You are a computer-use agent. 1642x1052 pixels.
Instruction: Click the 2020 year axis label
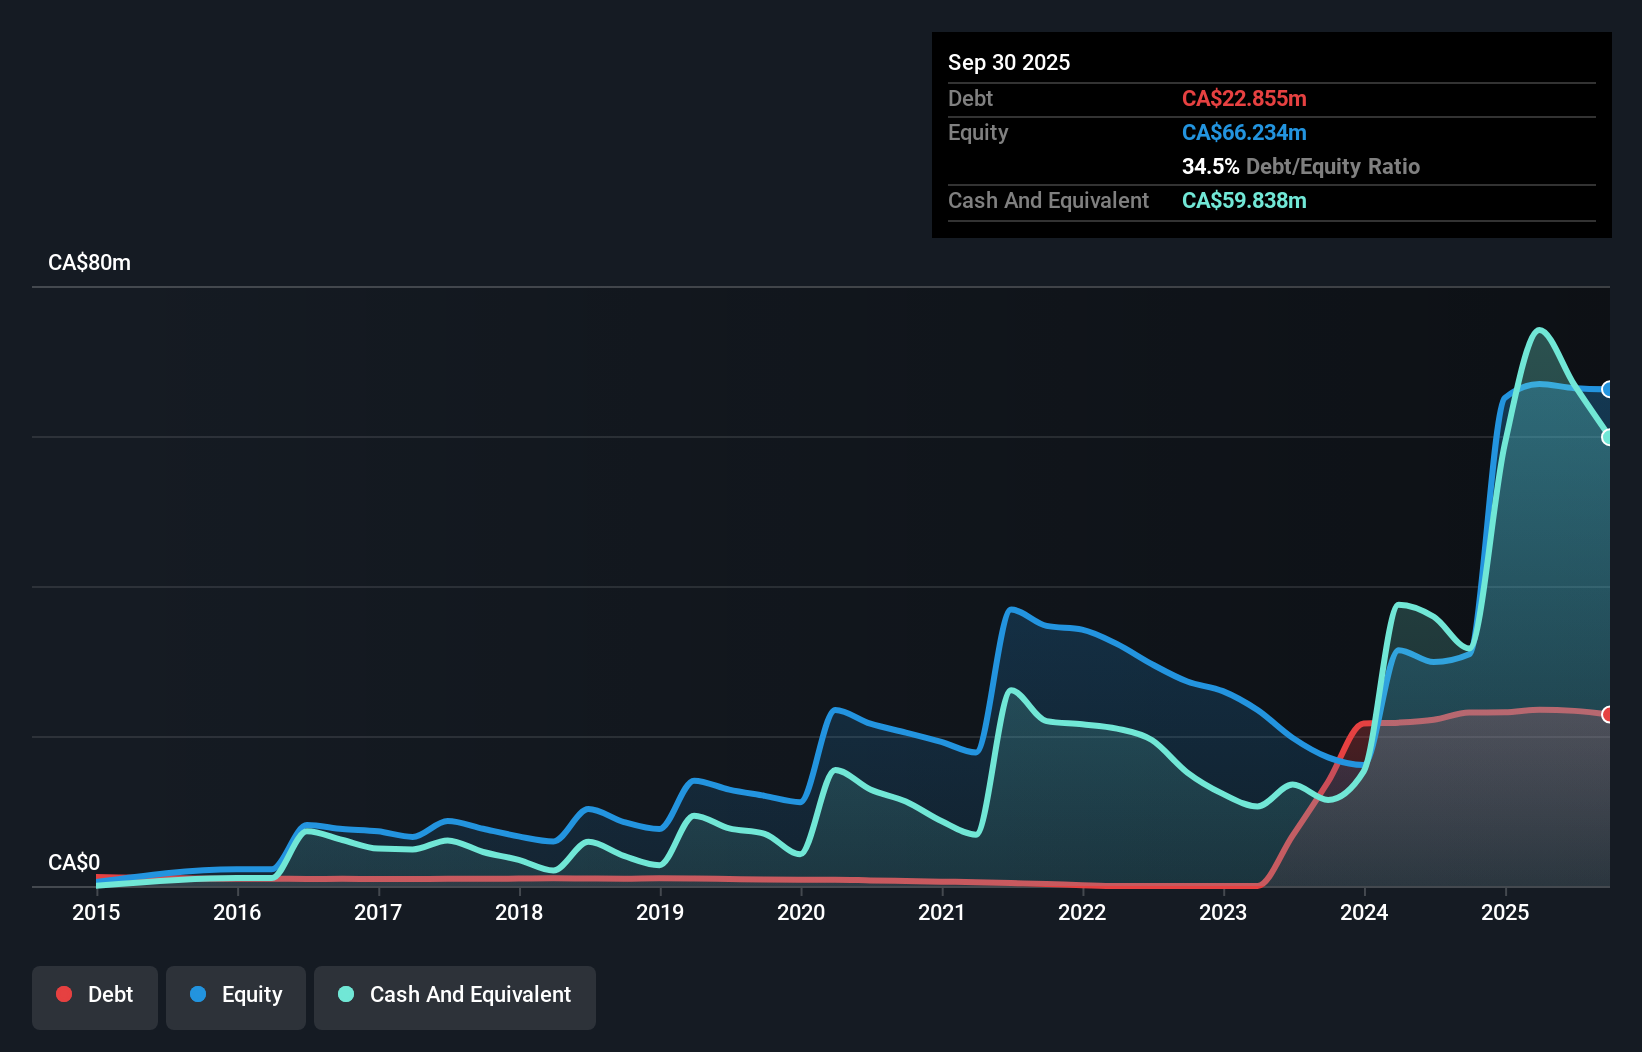(x=800, y=912)
